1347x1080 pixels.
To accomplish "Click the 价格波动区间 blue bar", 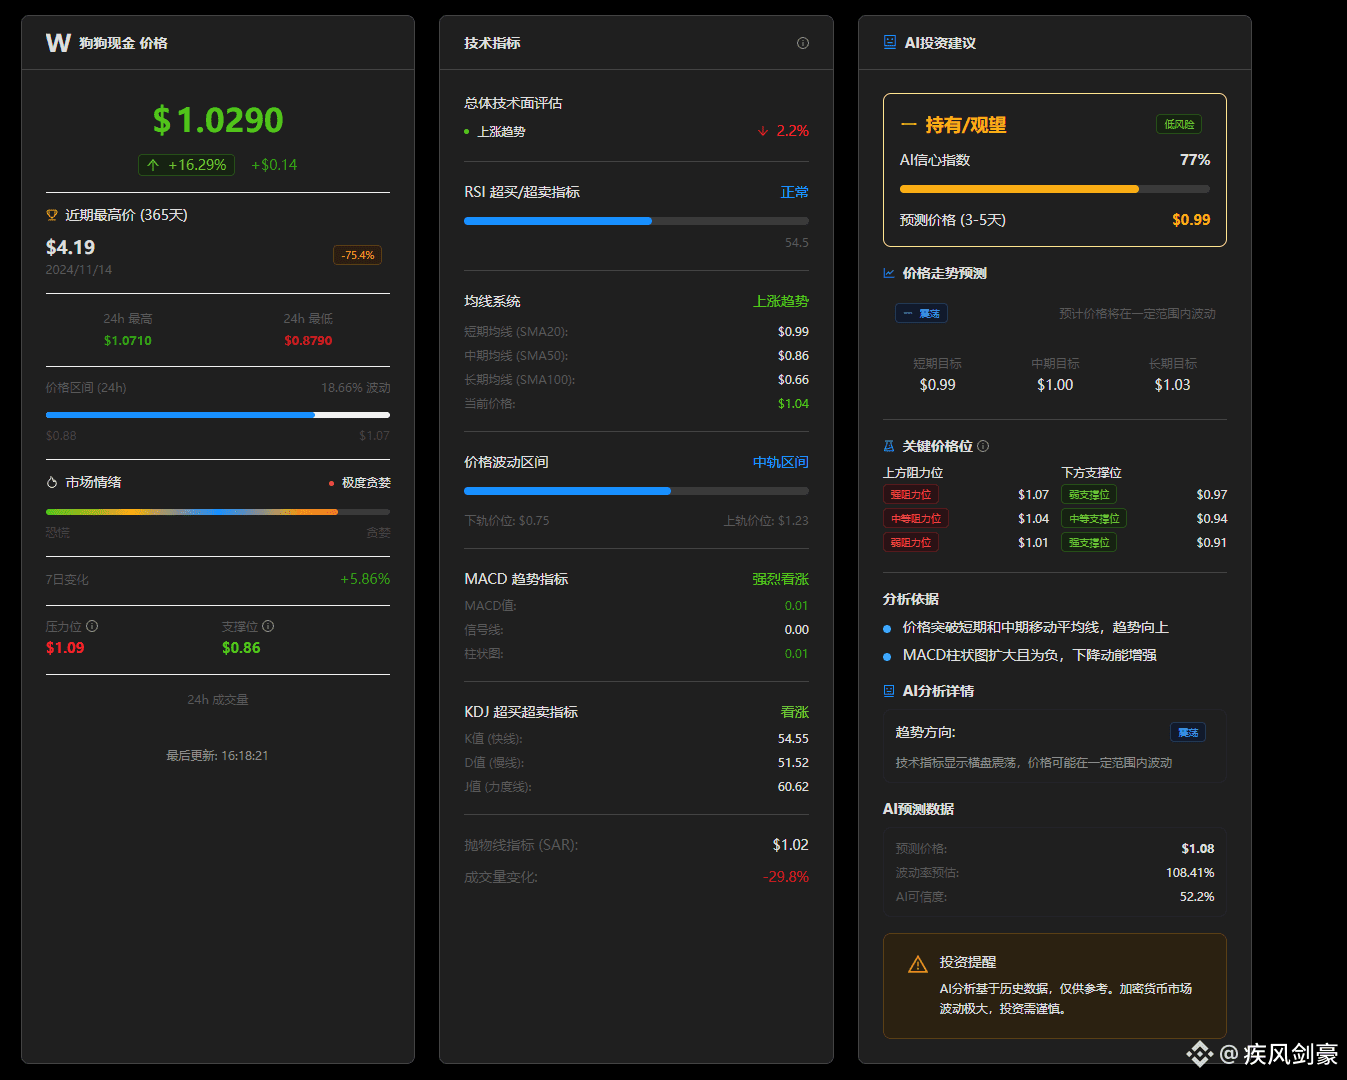I will pyautogui.click(x=636, y=491).
